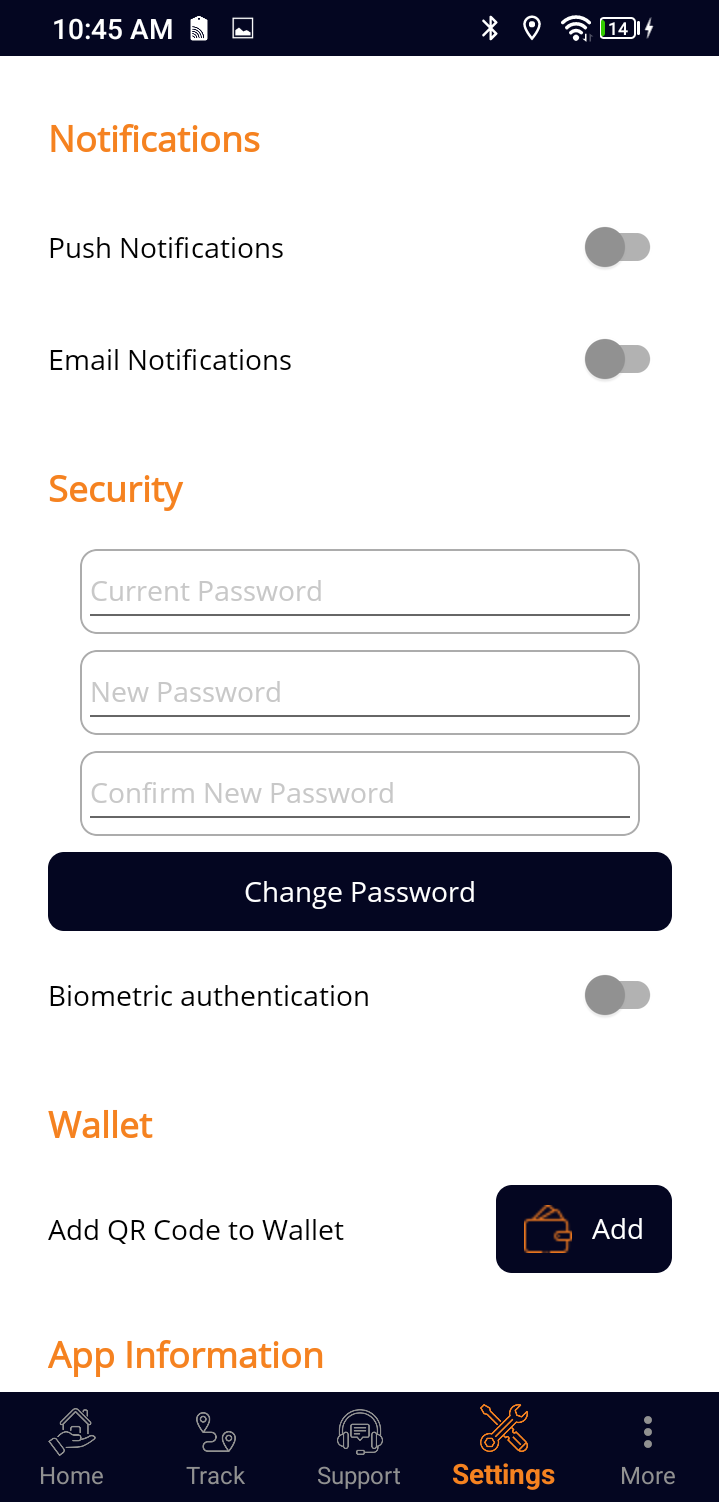The image size is (719, 1502).
Task: Tap Add to put QR Code in Wallet
Action: tap(584, 1229)
